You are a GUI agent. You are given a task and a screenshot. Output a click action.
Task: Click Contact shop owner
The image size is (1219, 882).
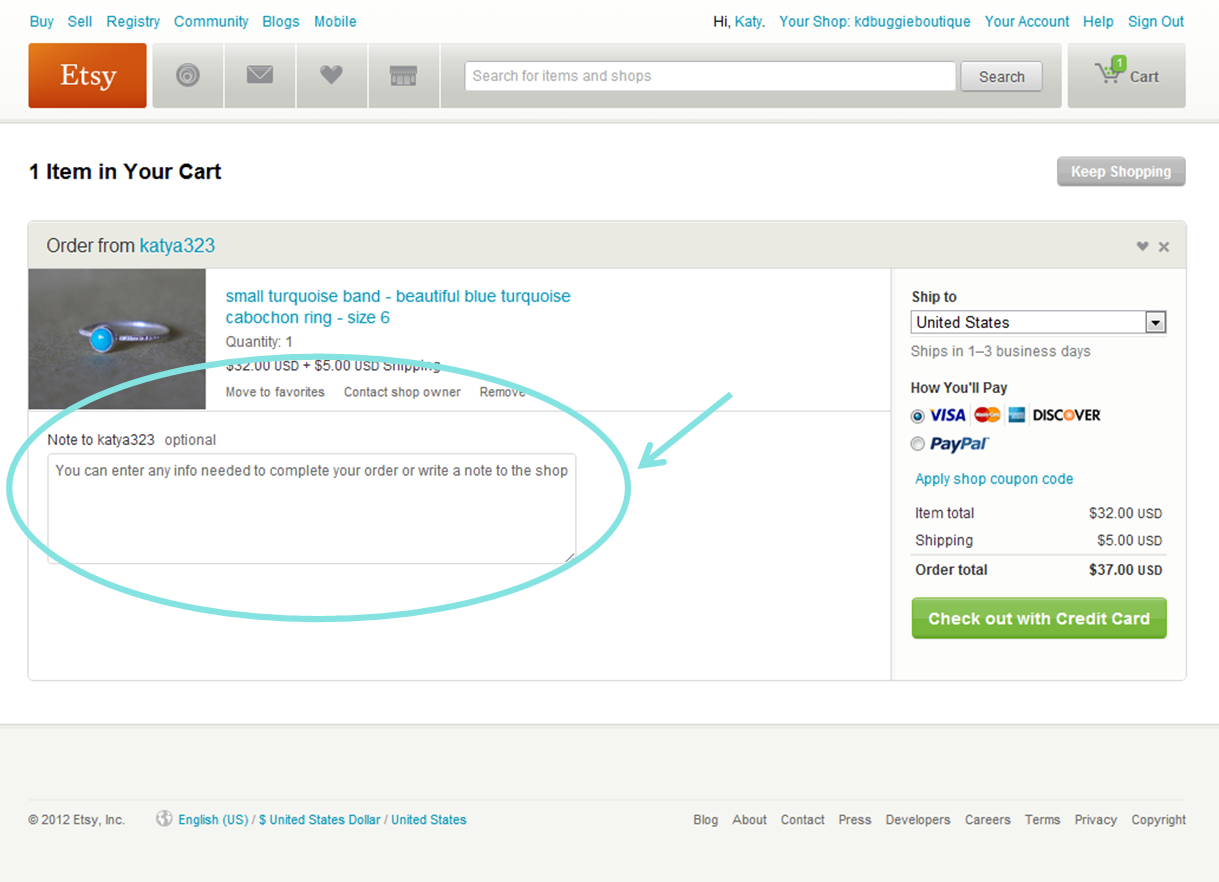pos(402,392)
